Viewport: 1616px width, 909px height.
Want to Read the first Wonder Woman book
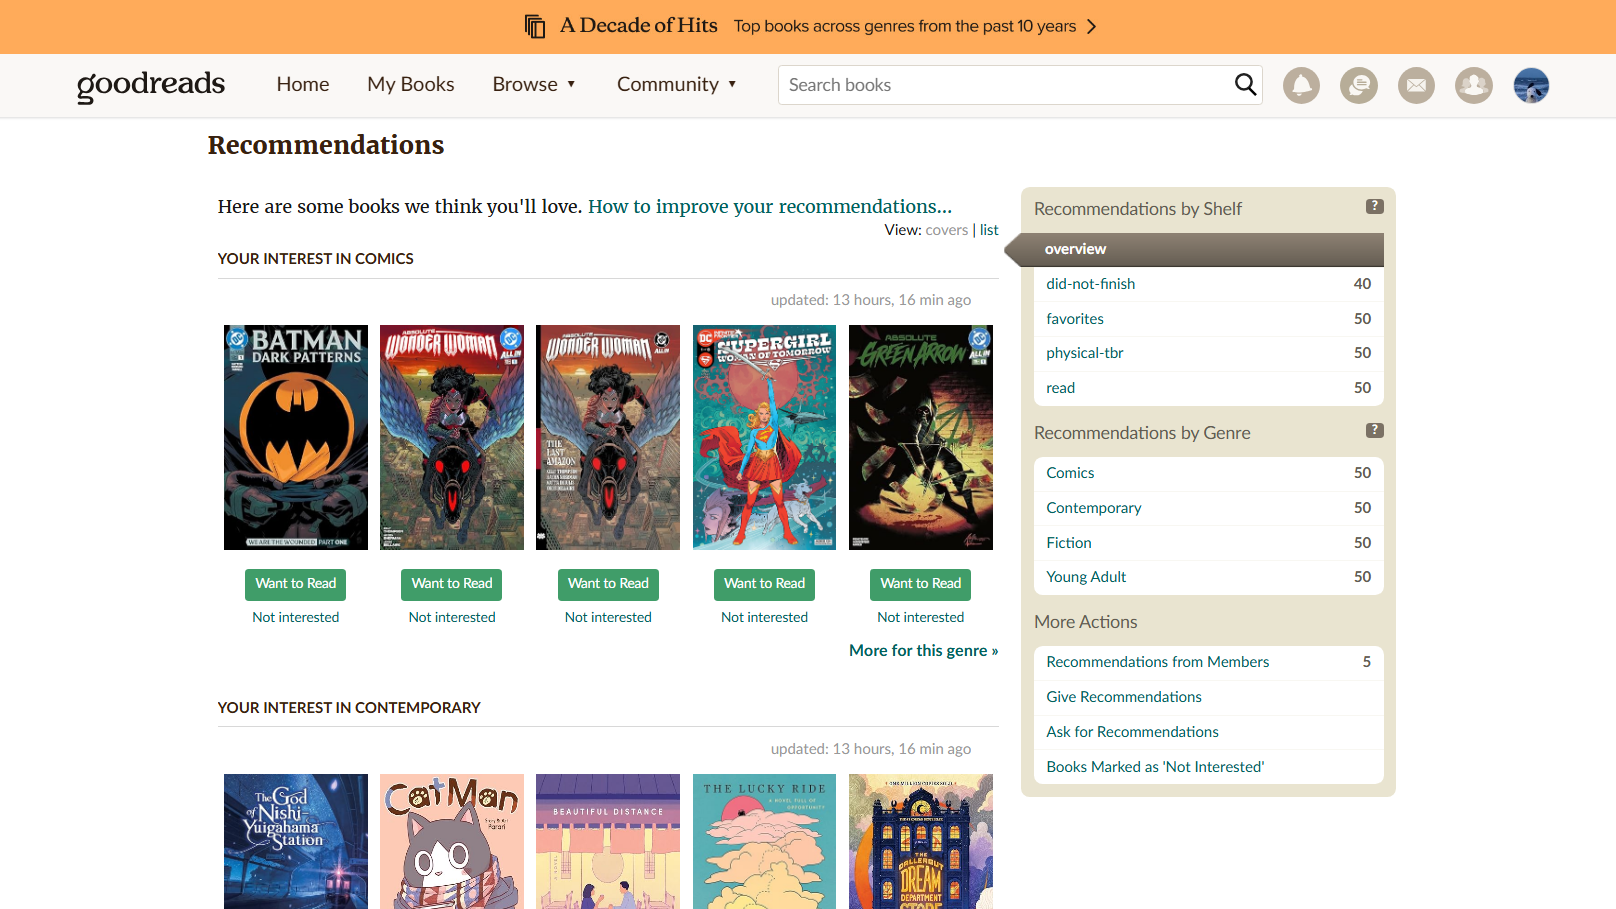tap(452, 584)
